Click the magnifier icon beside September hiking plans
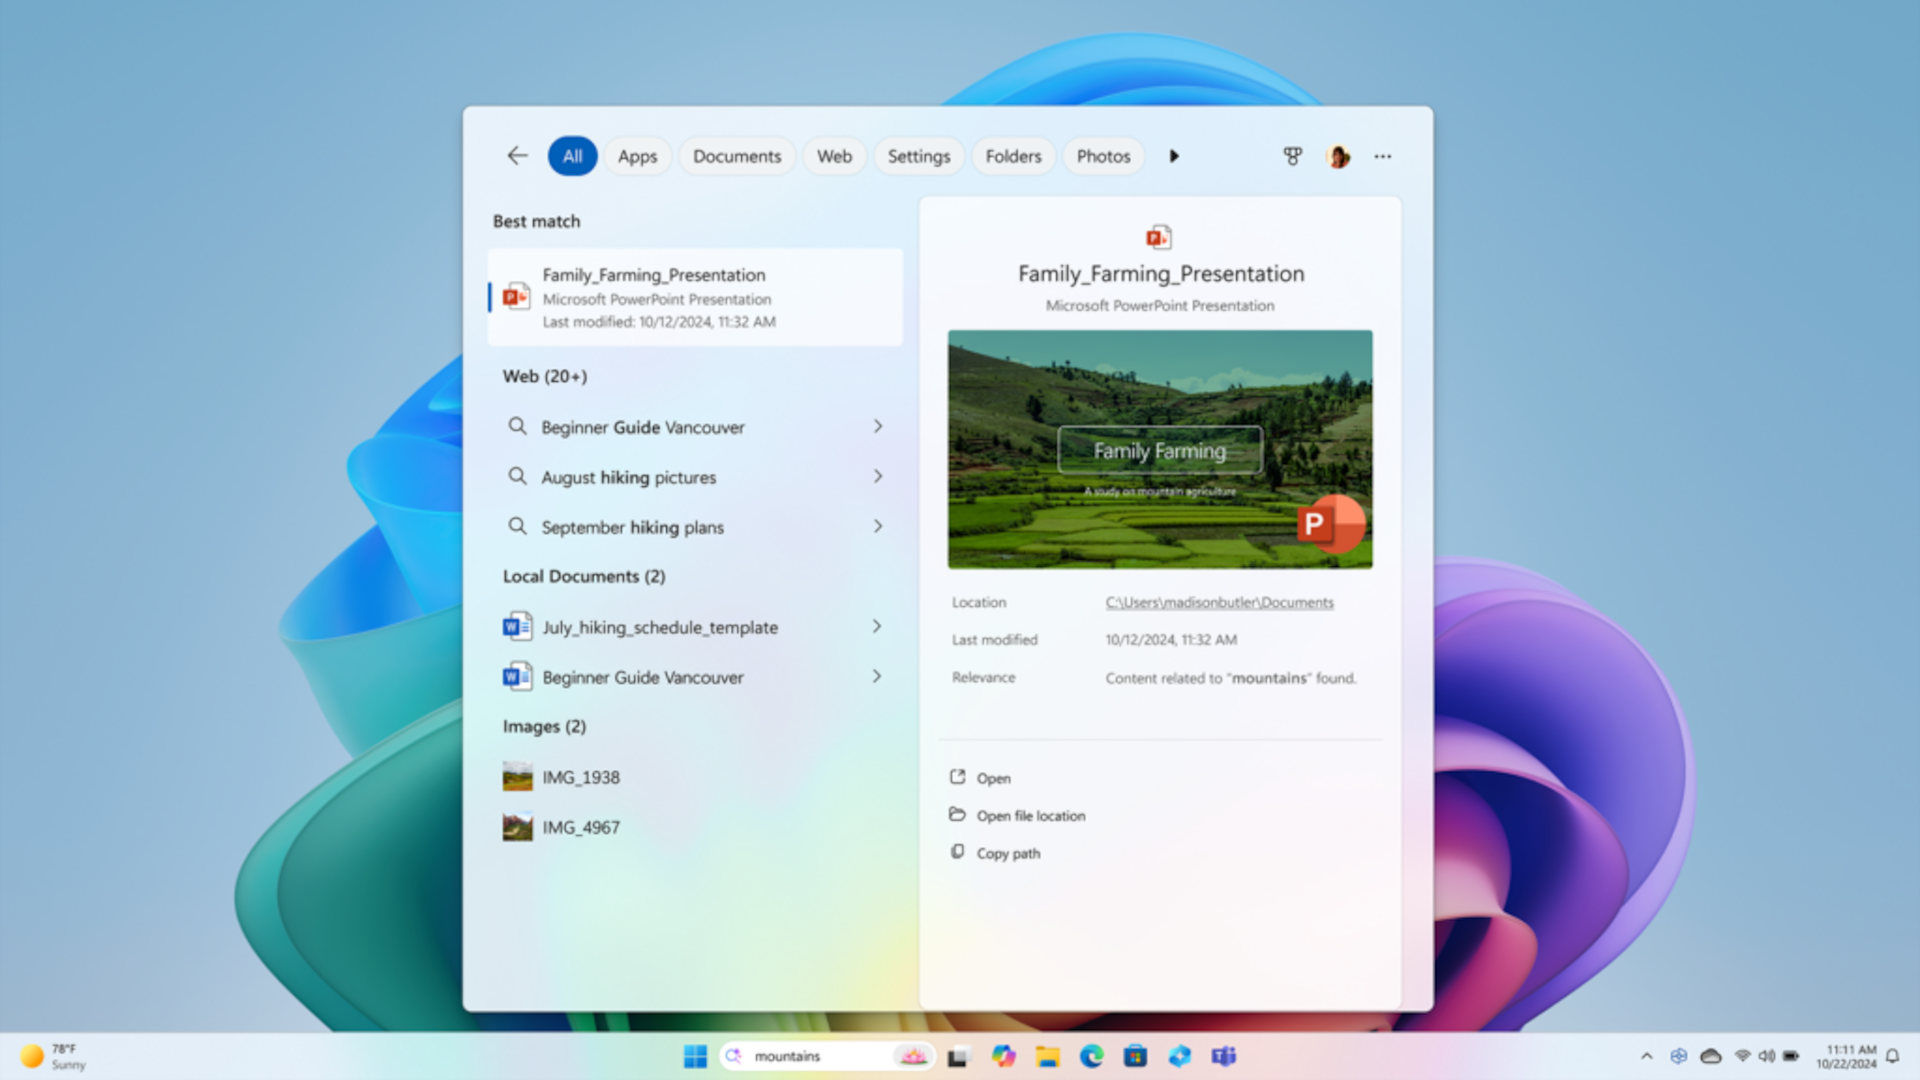The height and width of the screenshot is (1080, 1920). 517,526
